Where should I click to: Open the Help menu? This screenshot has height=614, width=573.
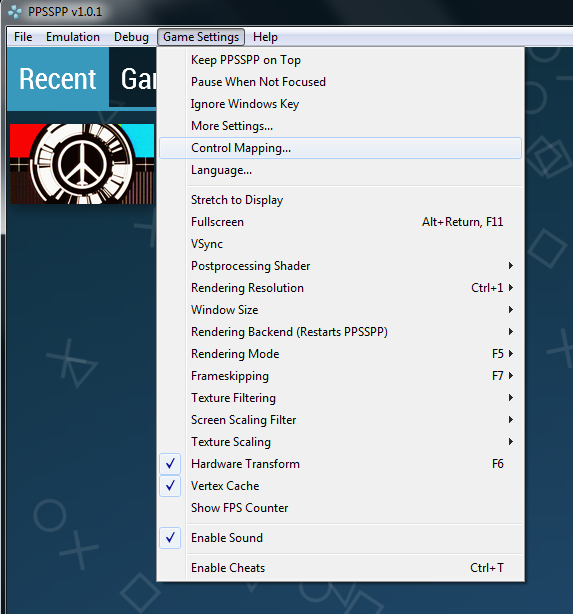click(265, 37)
